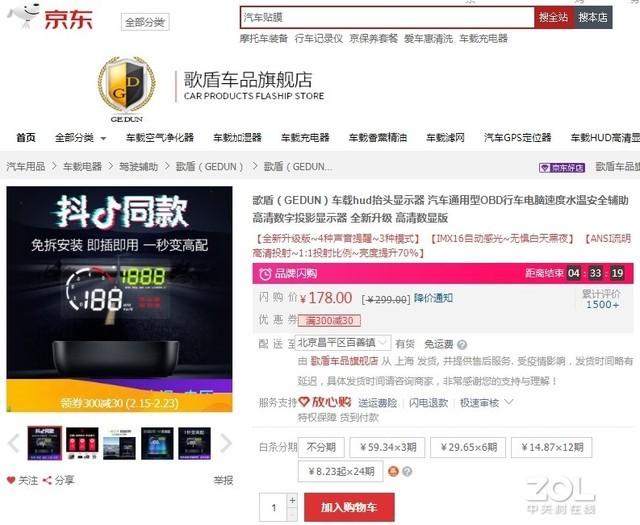This screenshot has width=640, height=525.
Task: Click 驾驶辅助 breadcrumb
Action: [138, 167]
